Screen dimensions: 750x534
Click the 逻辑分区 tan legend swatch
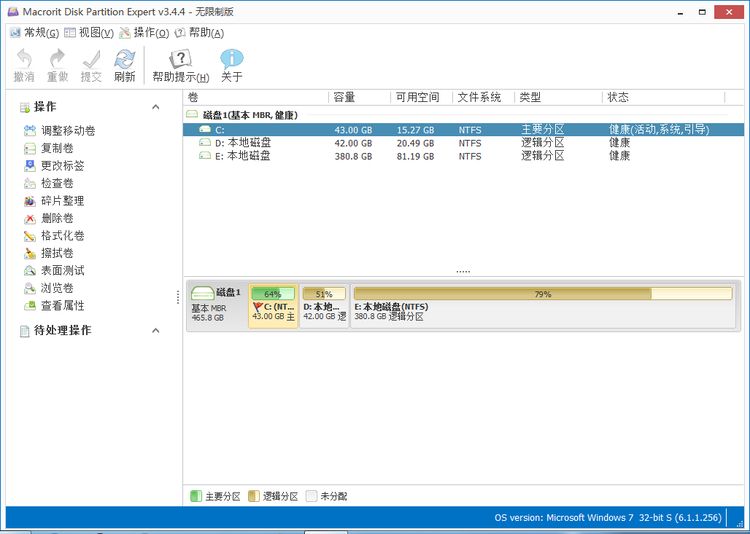254,496
